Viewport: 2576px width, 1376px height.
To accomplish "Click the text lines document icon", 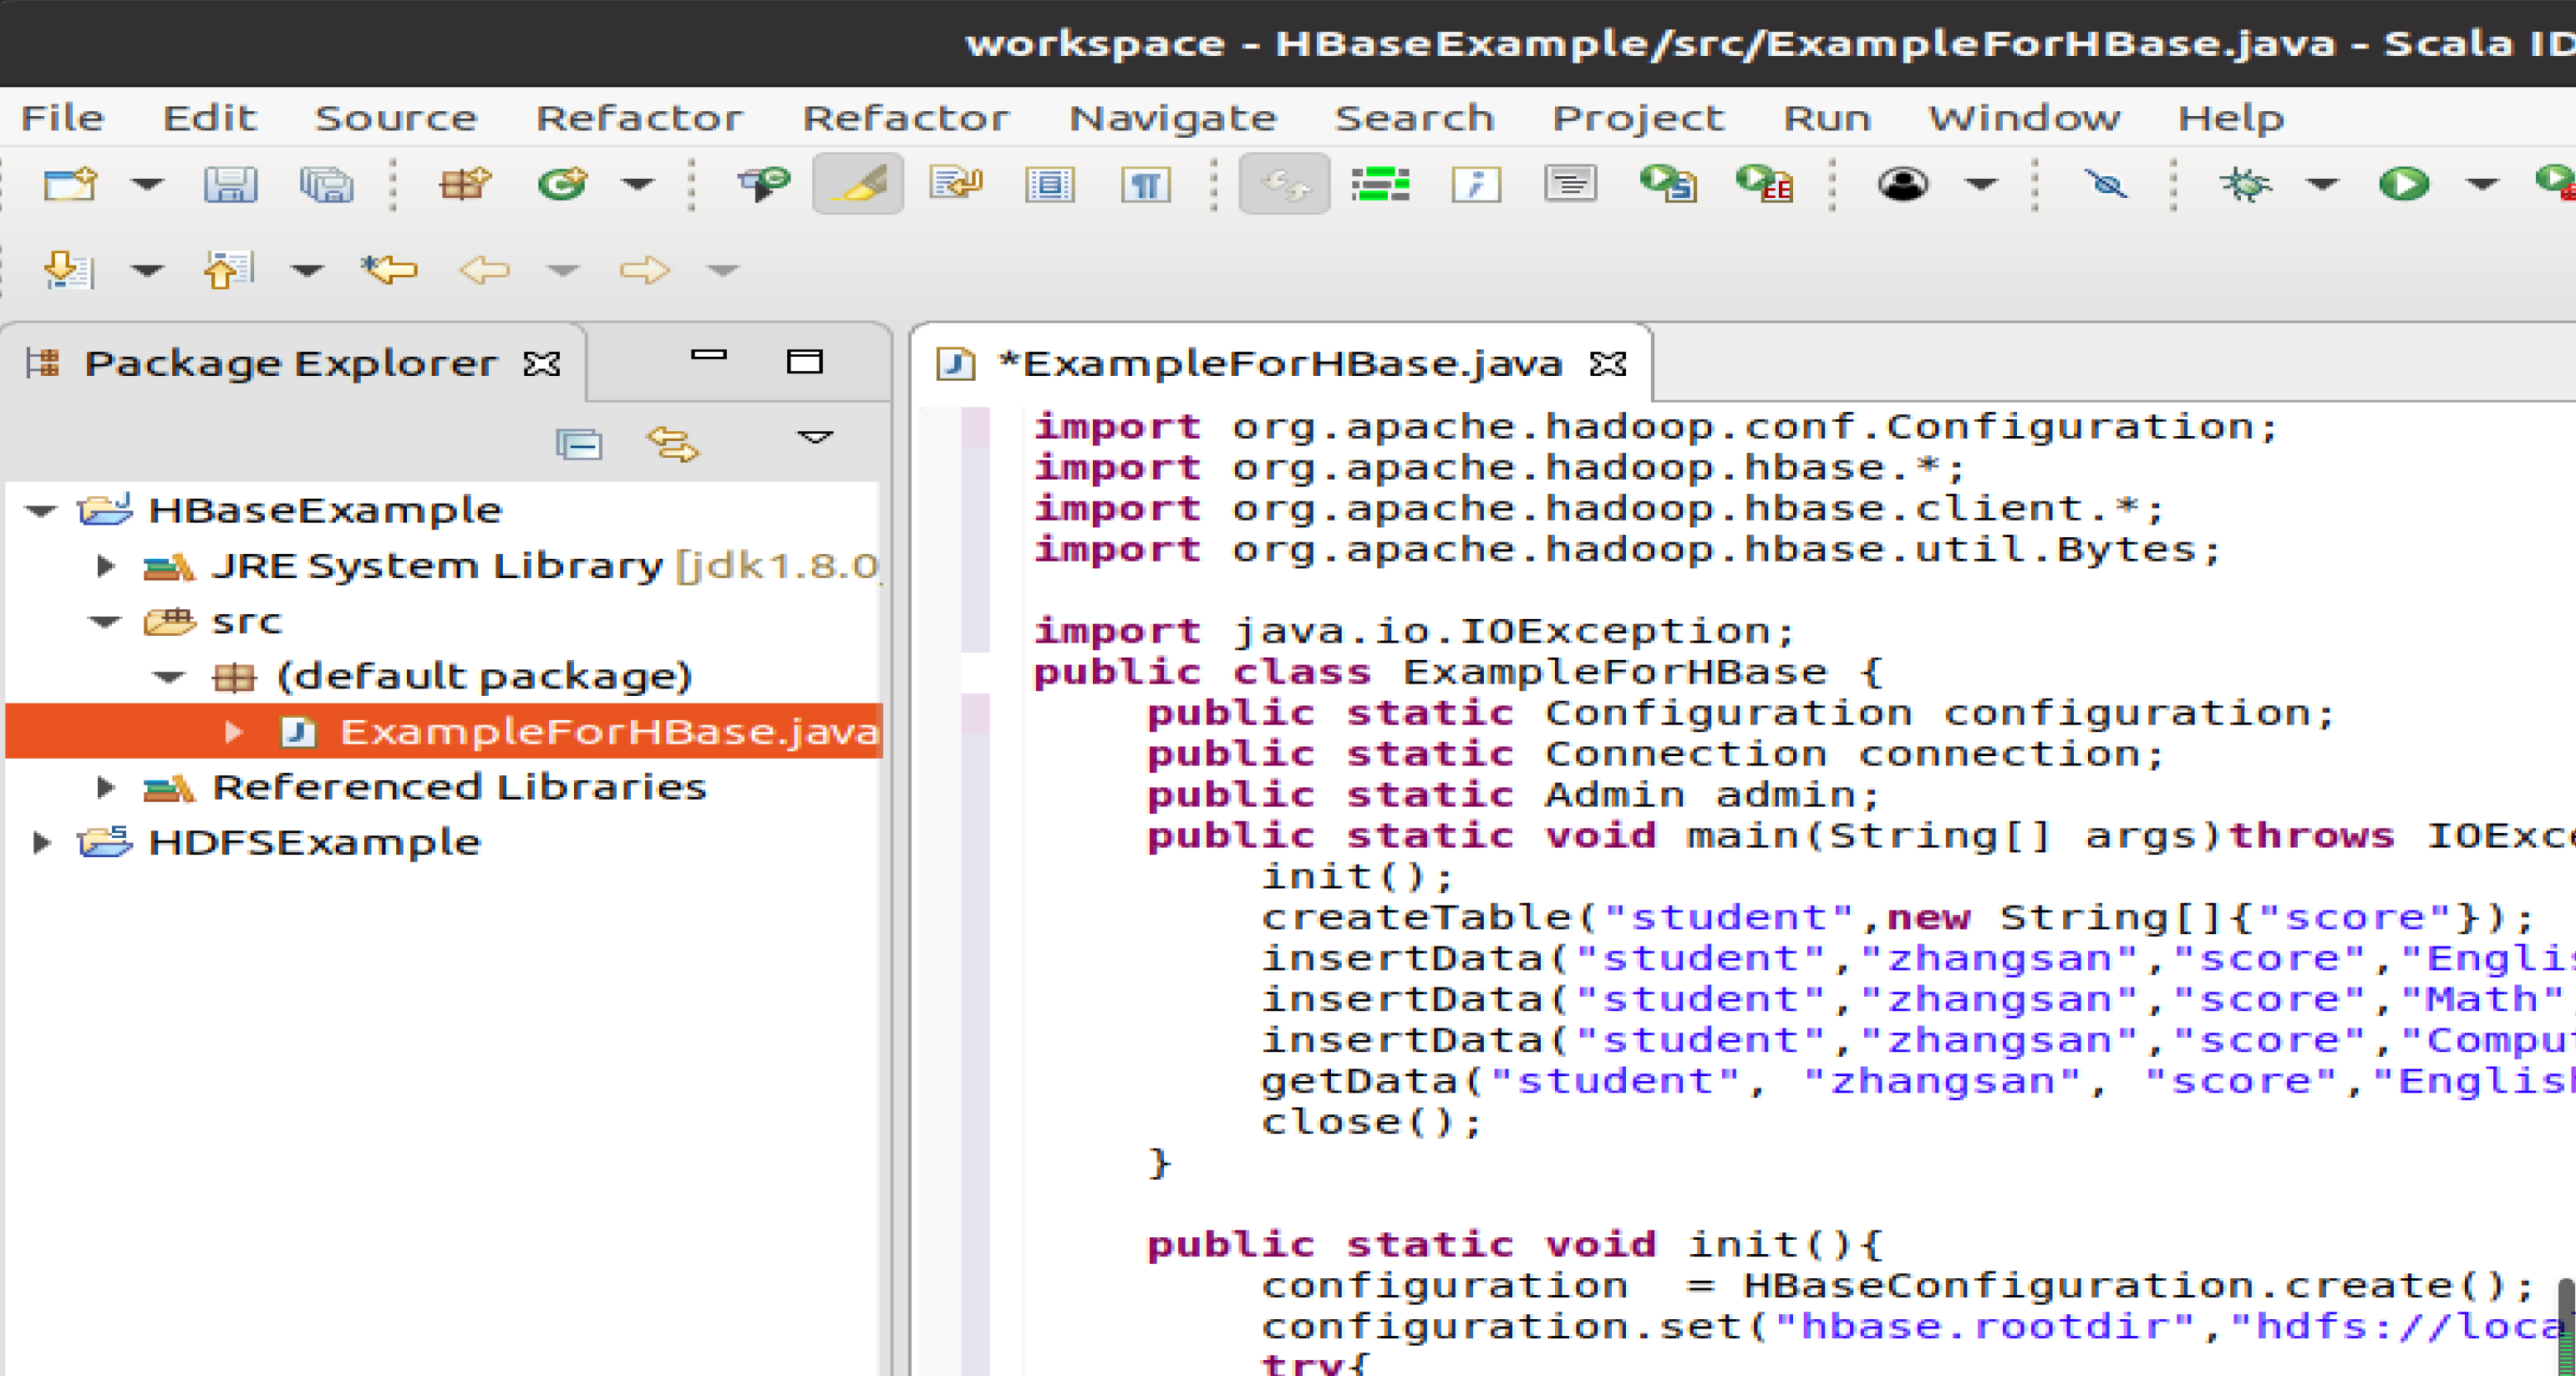I will tap(1570, 185).
